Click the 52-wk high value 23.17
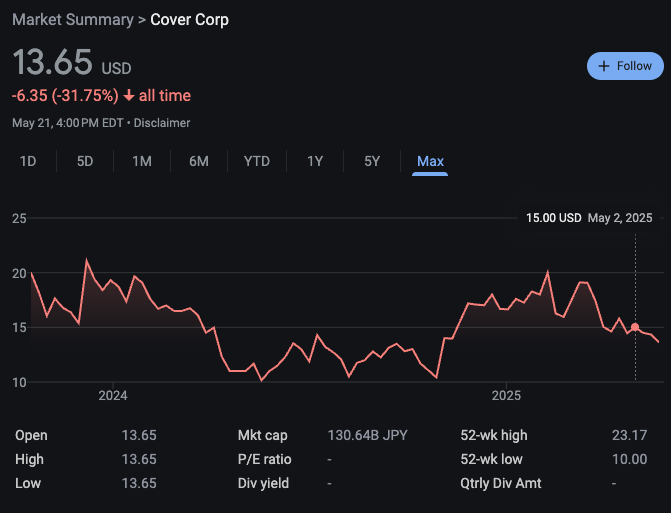 tap(630, 435)
